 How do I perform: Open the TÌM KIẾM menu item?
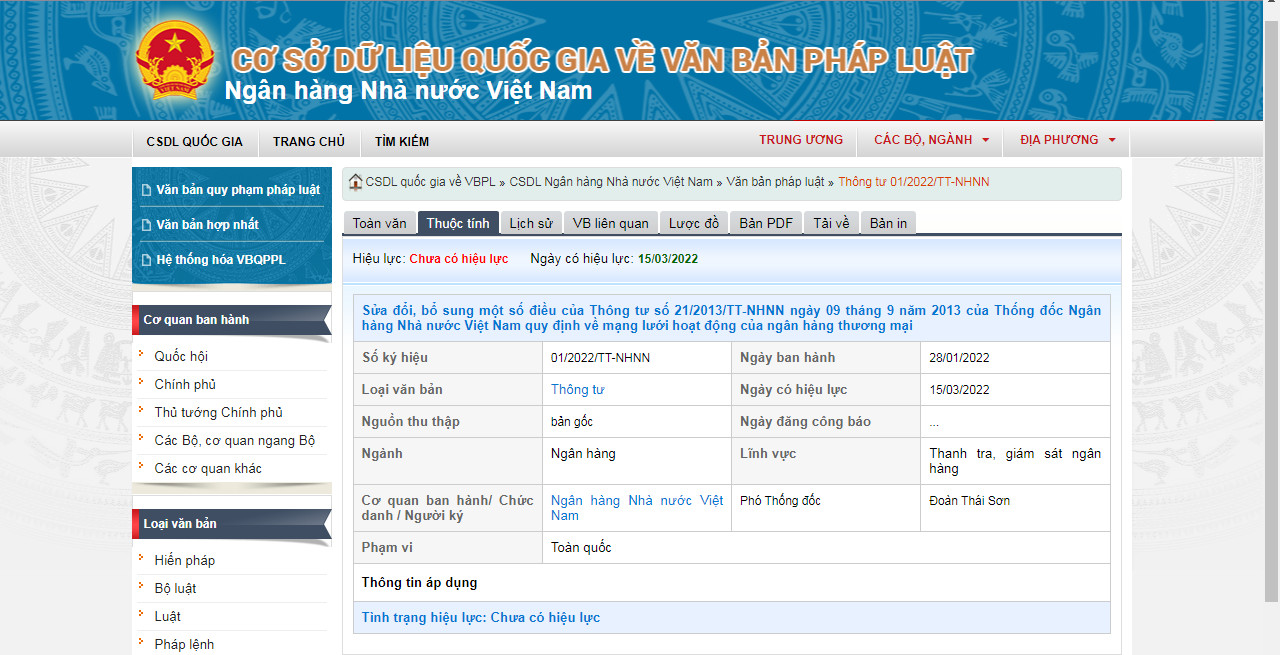(402, 142)
